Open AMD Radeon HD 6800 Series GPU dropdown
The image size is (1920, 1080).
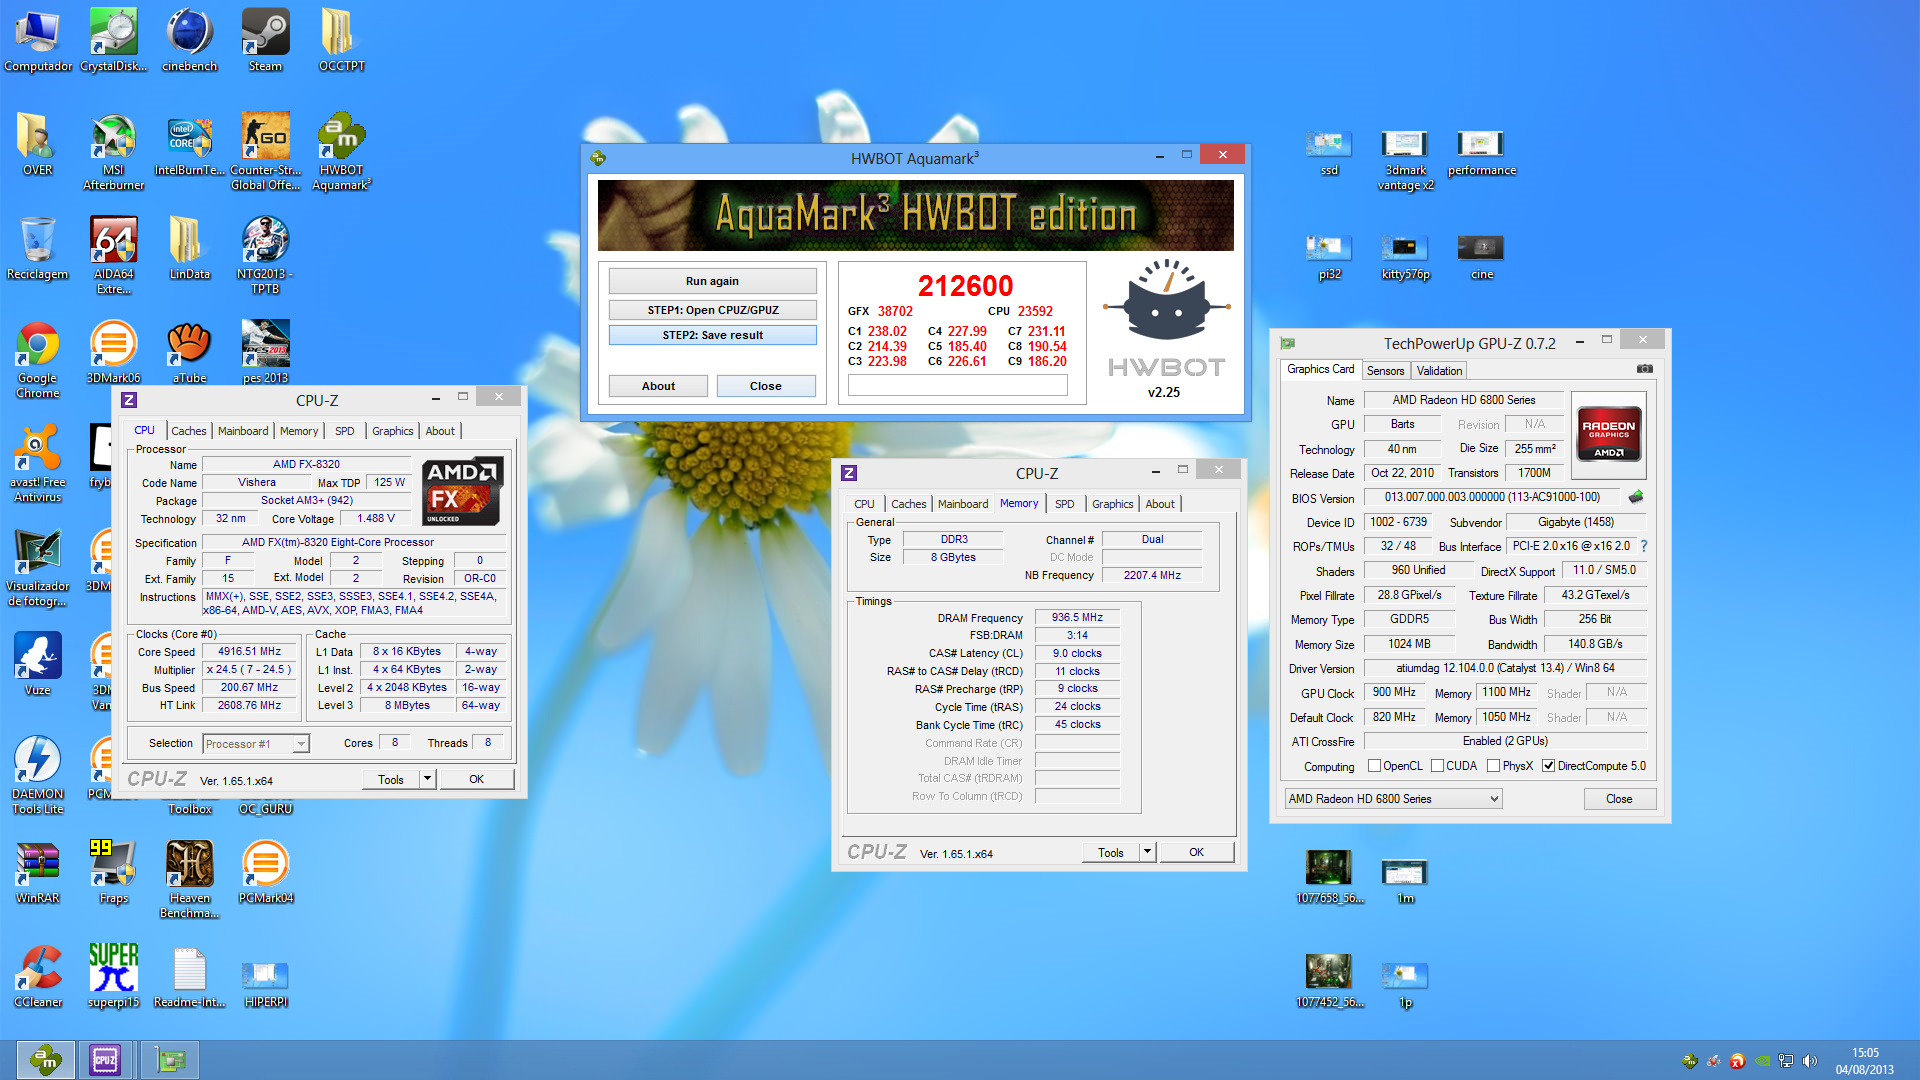click(x=1393, y=799)
